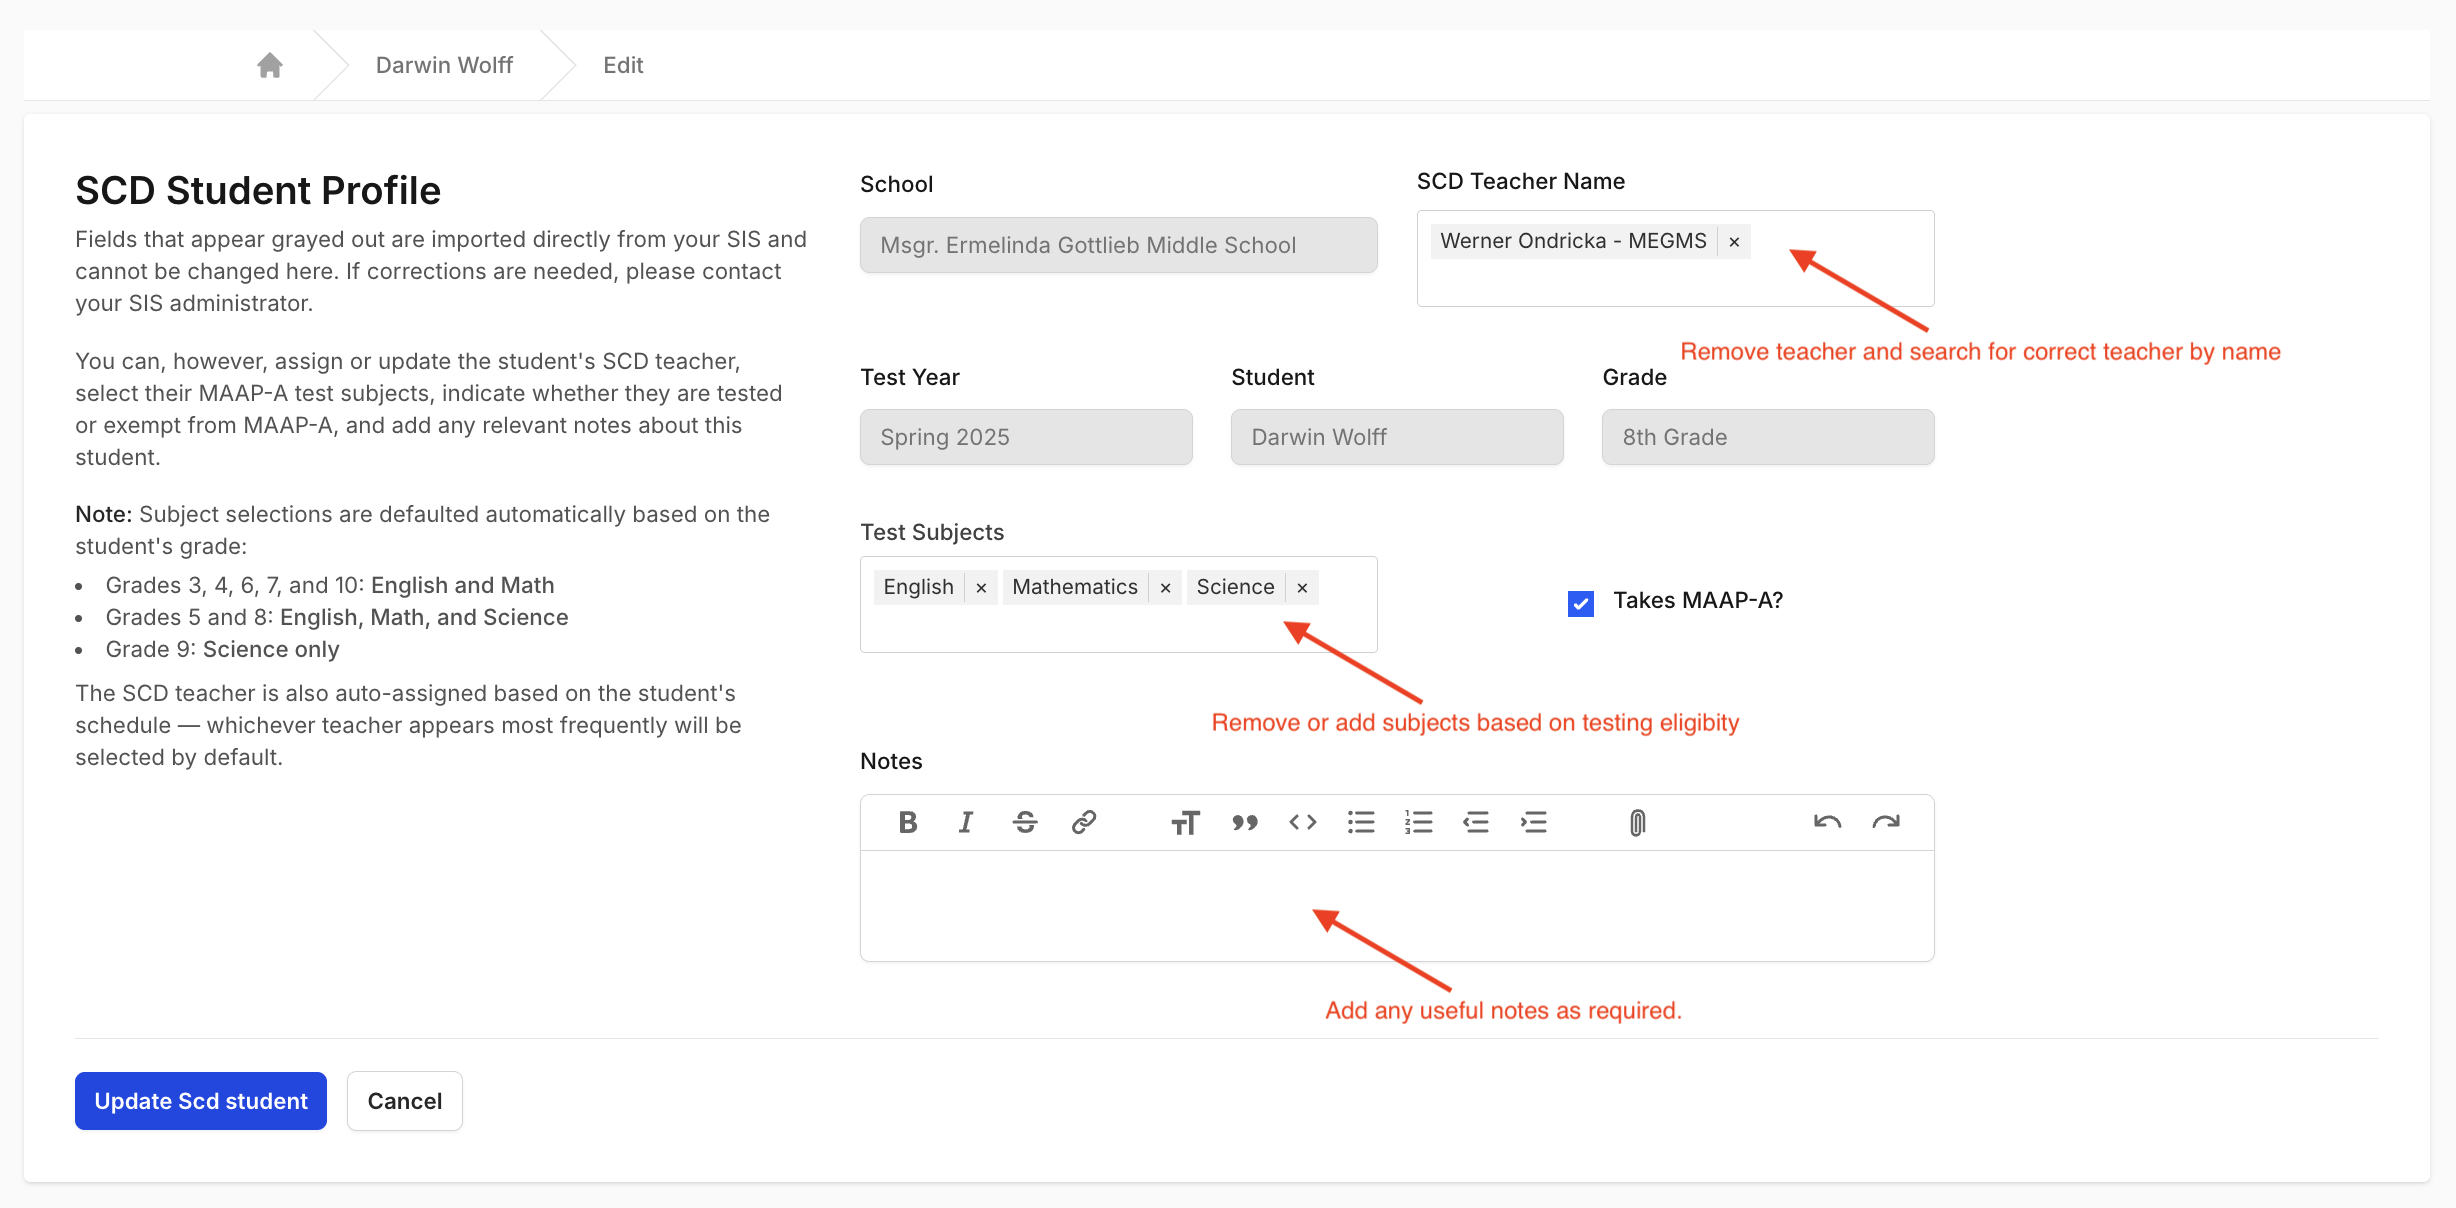This screenshot has width=2456, height=1208.
Task: Start a numbered list in Notes
Action: (x=1418, y=822)
